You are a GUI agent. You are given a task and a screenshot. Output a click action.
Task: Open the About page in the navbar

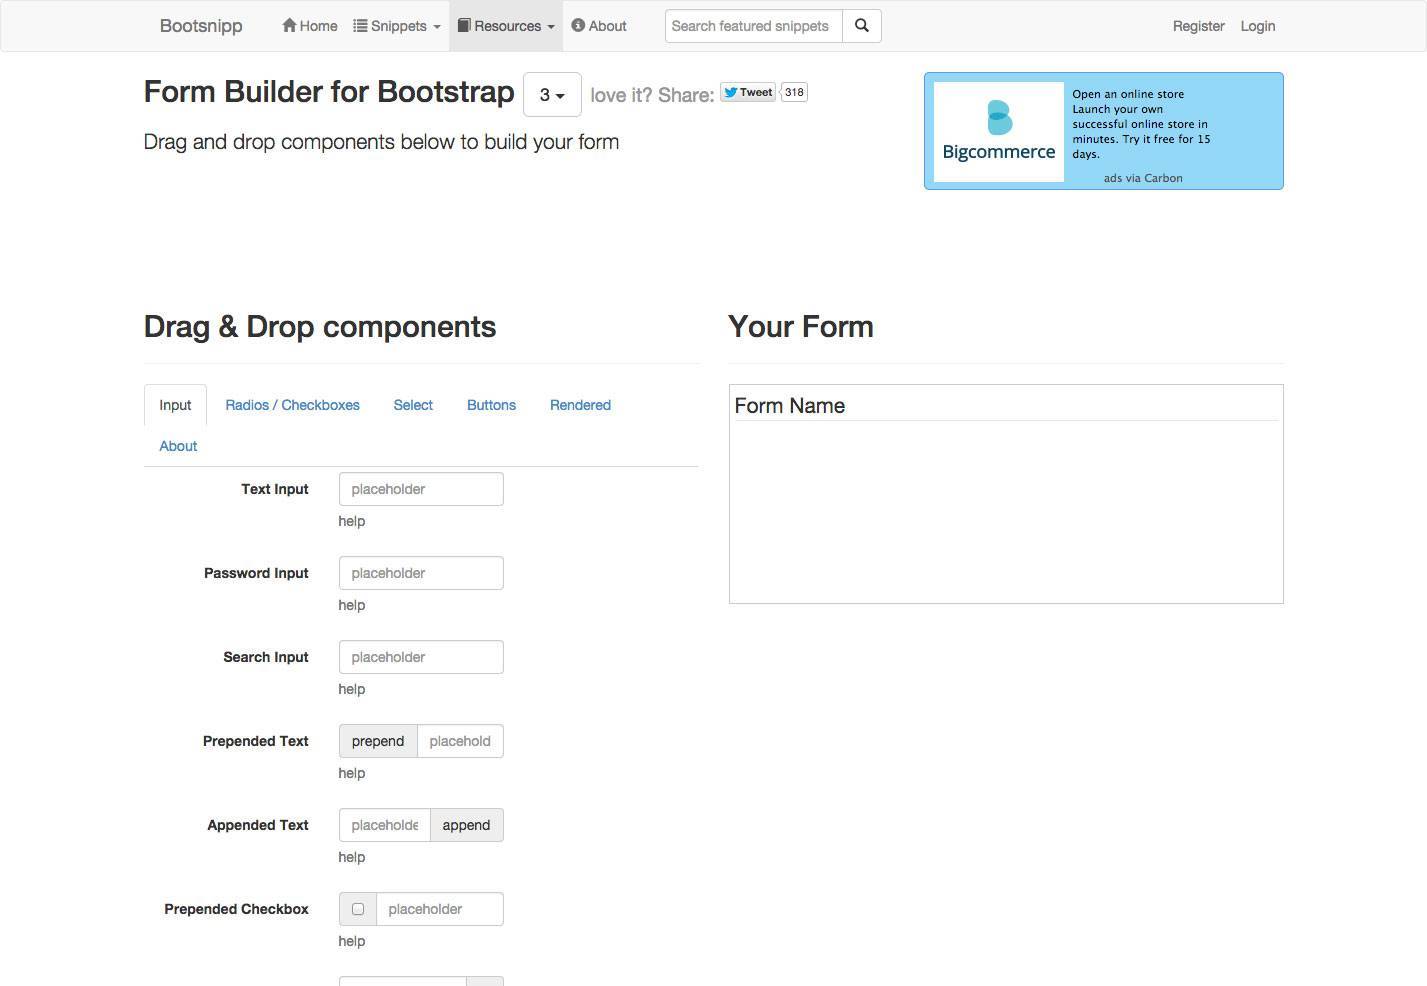click(x=599, y=26)
